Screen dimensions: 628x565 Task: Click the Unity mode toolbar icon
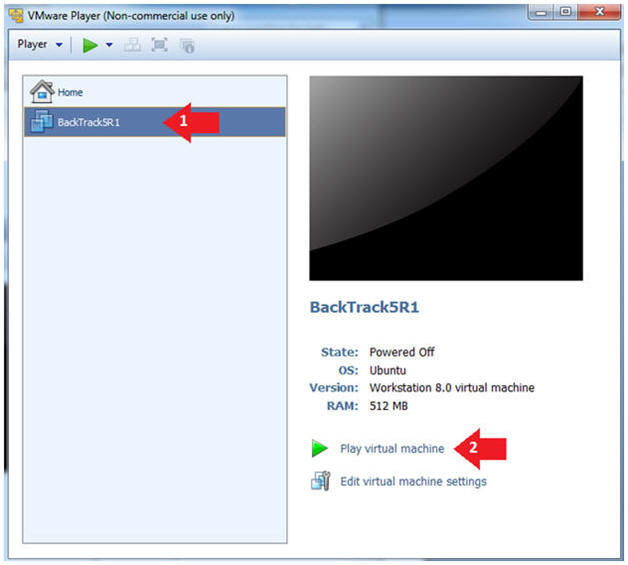[x=187, y=46]
